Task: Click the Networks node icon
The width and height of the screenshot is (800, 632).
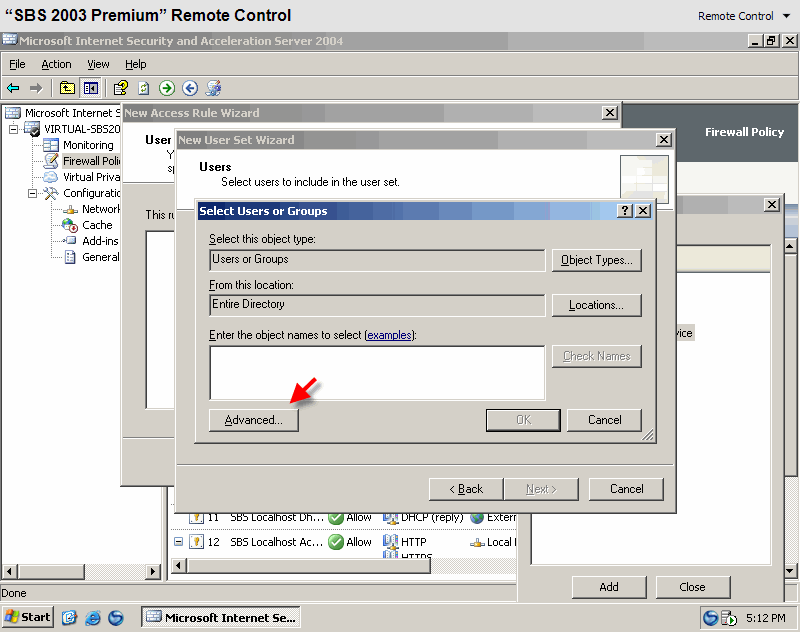Action: click(70, 209)
